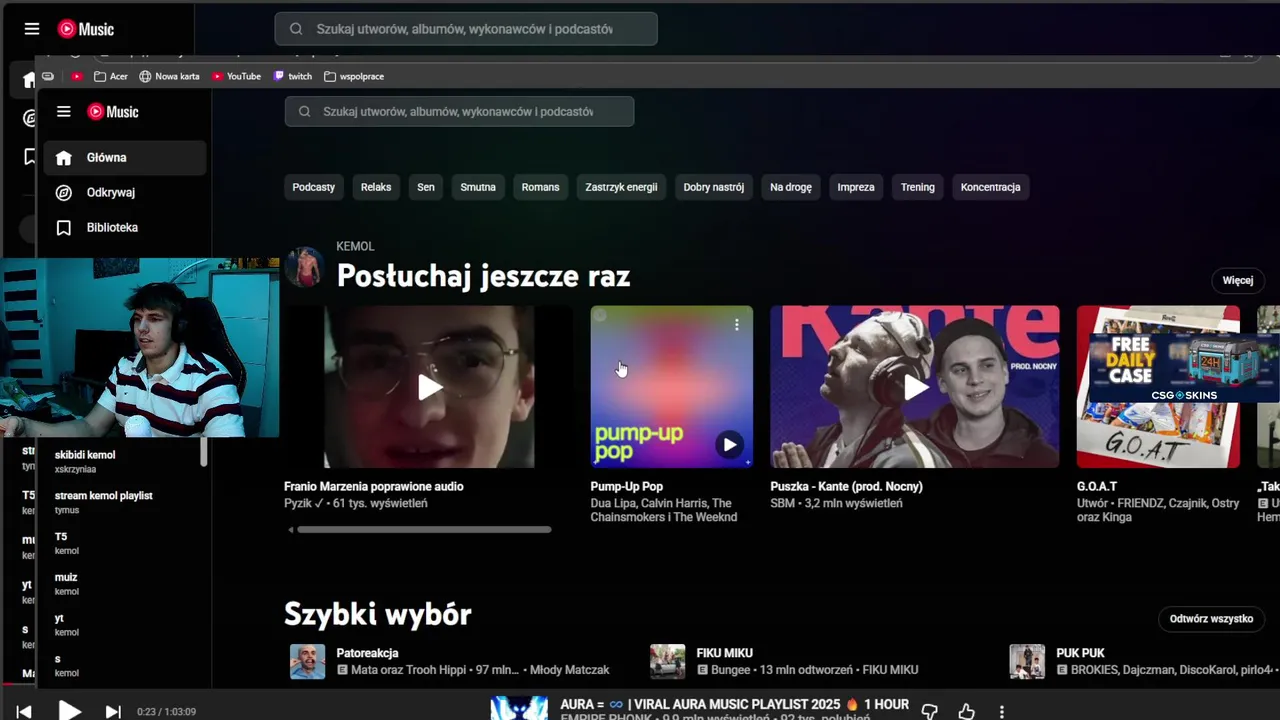This screenshot has width=1280, height=720.
Task: Open the Acer bookmarks folder
Action: [x=111, y=76]
